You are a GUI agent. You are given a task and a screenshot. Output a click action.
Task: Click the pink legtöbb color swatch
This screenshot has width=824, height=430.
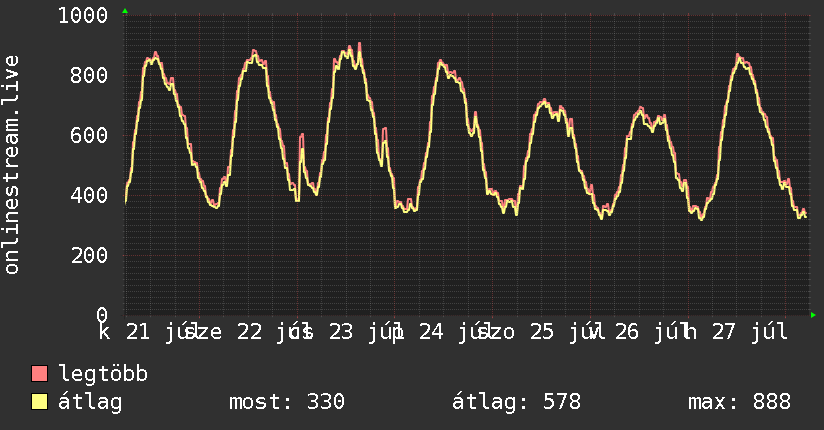(x=39, y=373)
